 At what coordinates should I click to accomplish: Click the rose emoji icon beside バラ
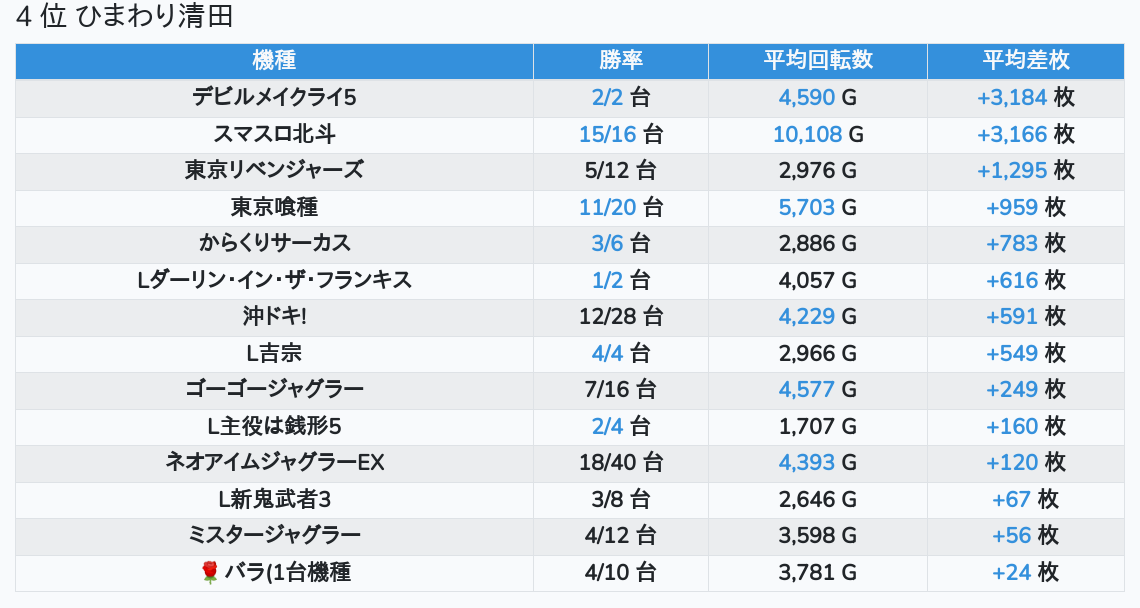pyautogui.click(x=209, y=572)
